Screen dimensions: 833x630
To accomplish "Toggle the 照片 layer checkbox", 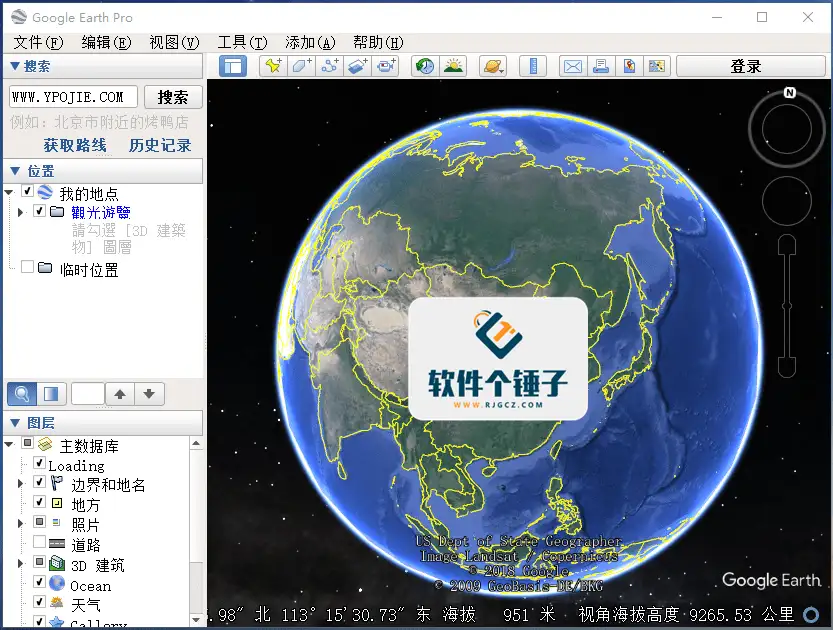I will (x=39, y=522).
